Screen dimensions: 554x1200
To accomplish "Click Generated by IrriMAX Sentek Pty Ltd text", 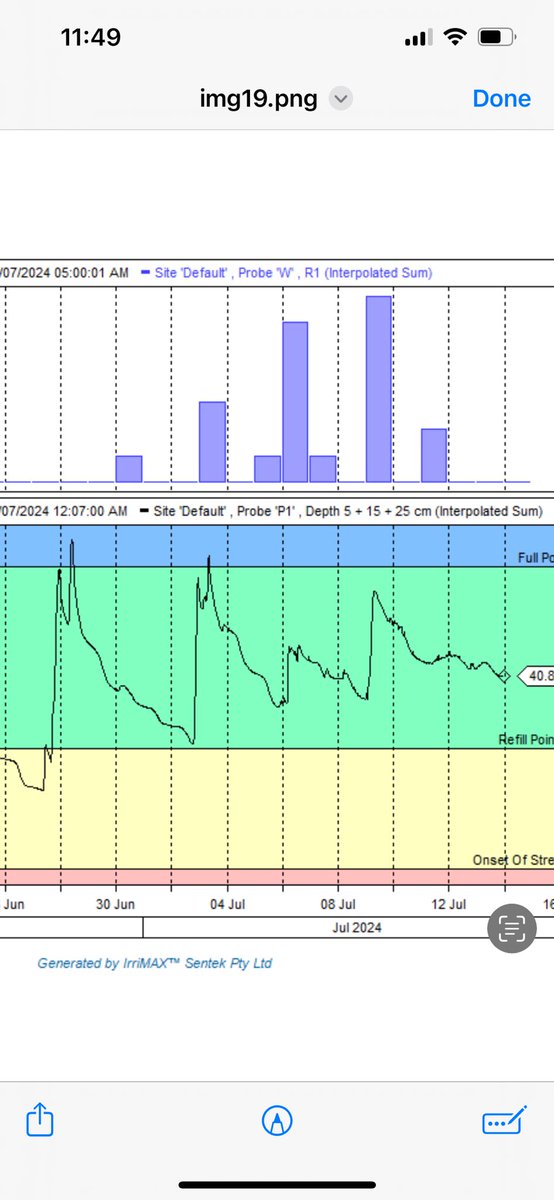I will 155,963.
